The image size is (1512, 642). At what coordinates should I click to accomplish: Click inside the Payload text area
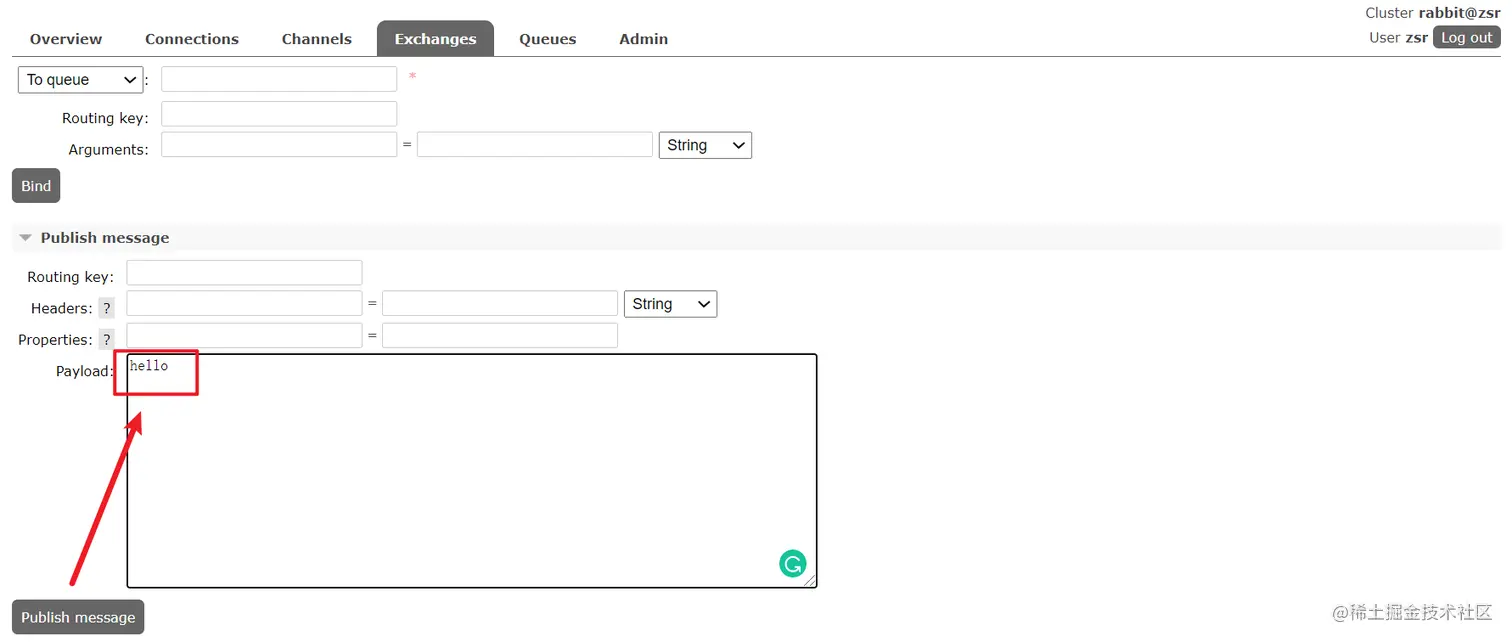pyautogui.click(x=472, y=470)
